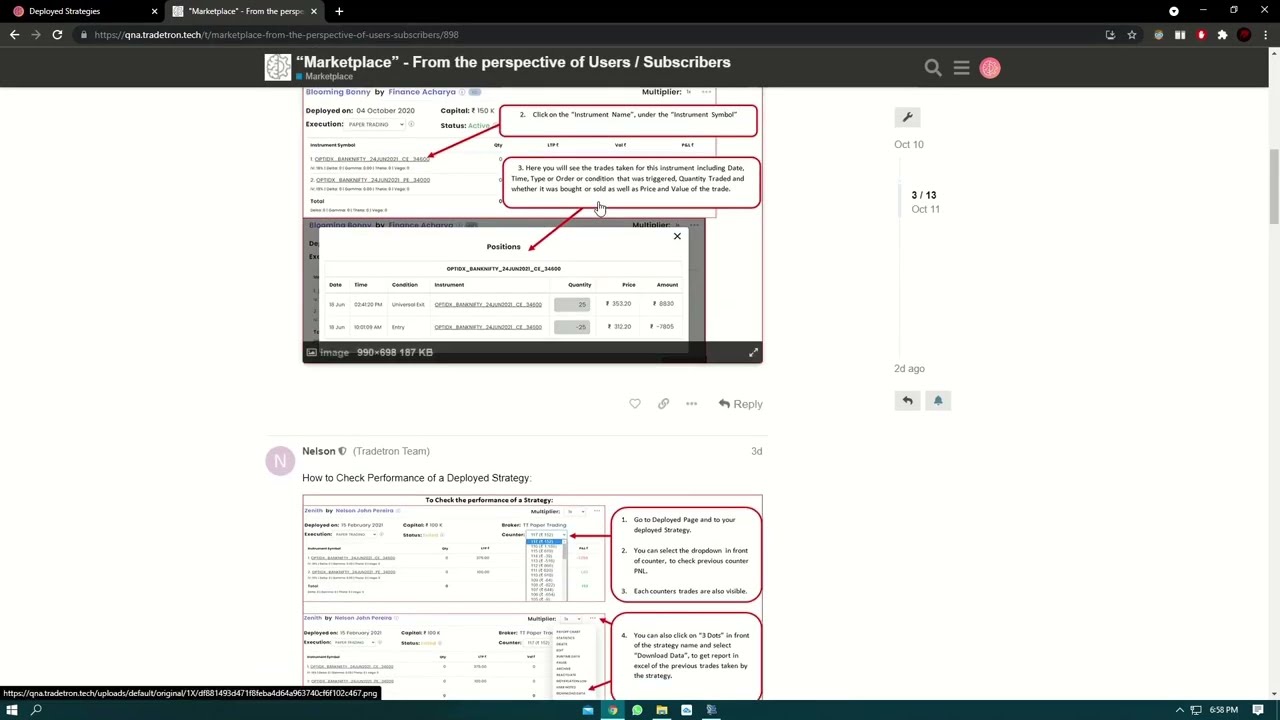Click the goggles face extension icon

coord(1159,35)
